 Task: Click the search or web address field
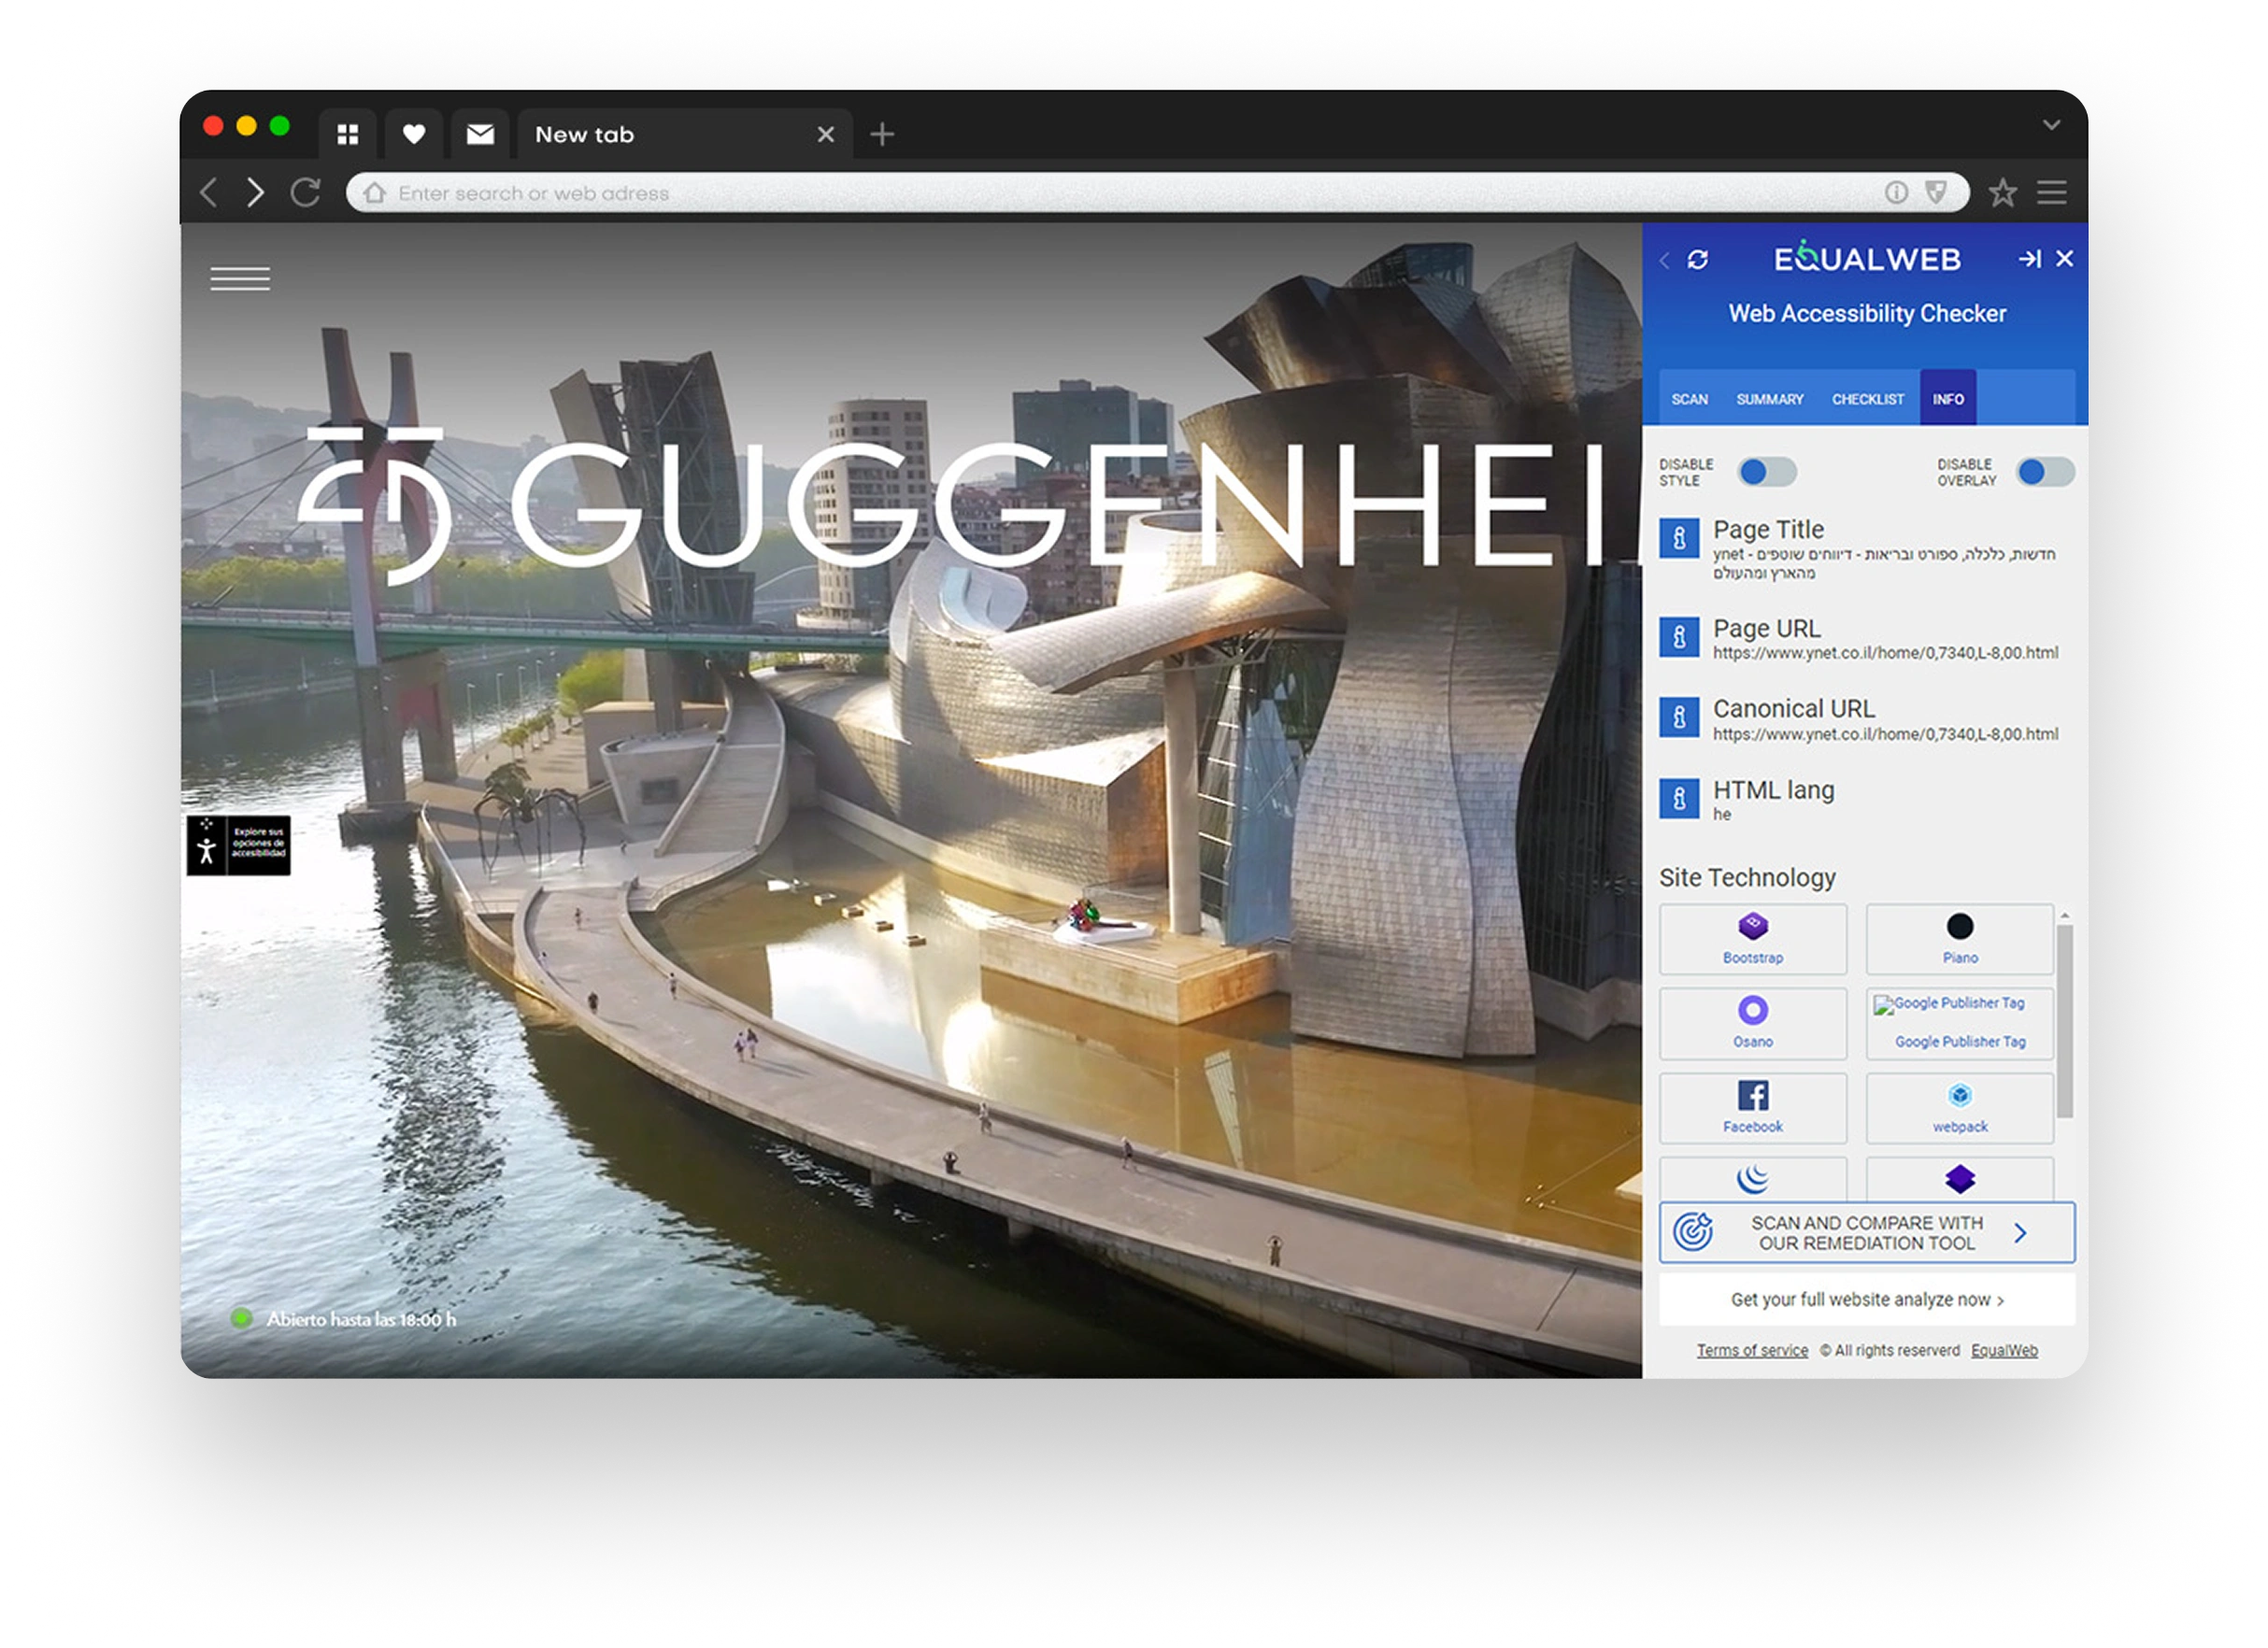tap(1100, 192)
